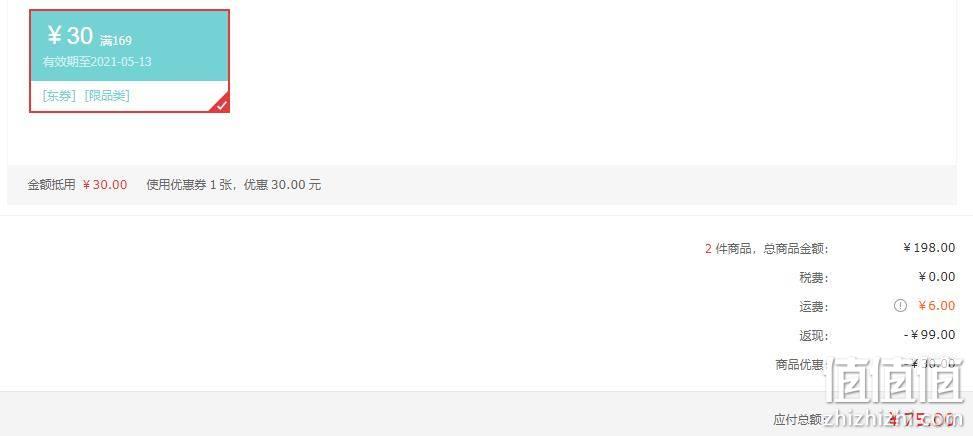
Task: Click the 商品优惠 label
Action: (802, 365)
